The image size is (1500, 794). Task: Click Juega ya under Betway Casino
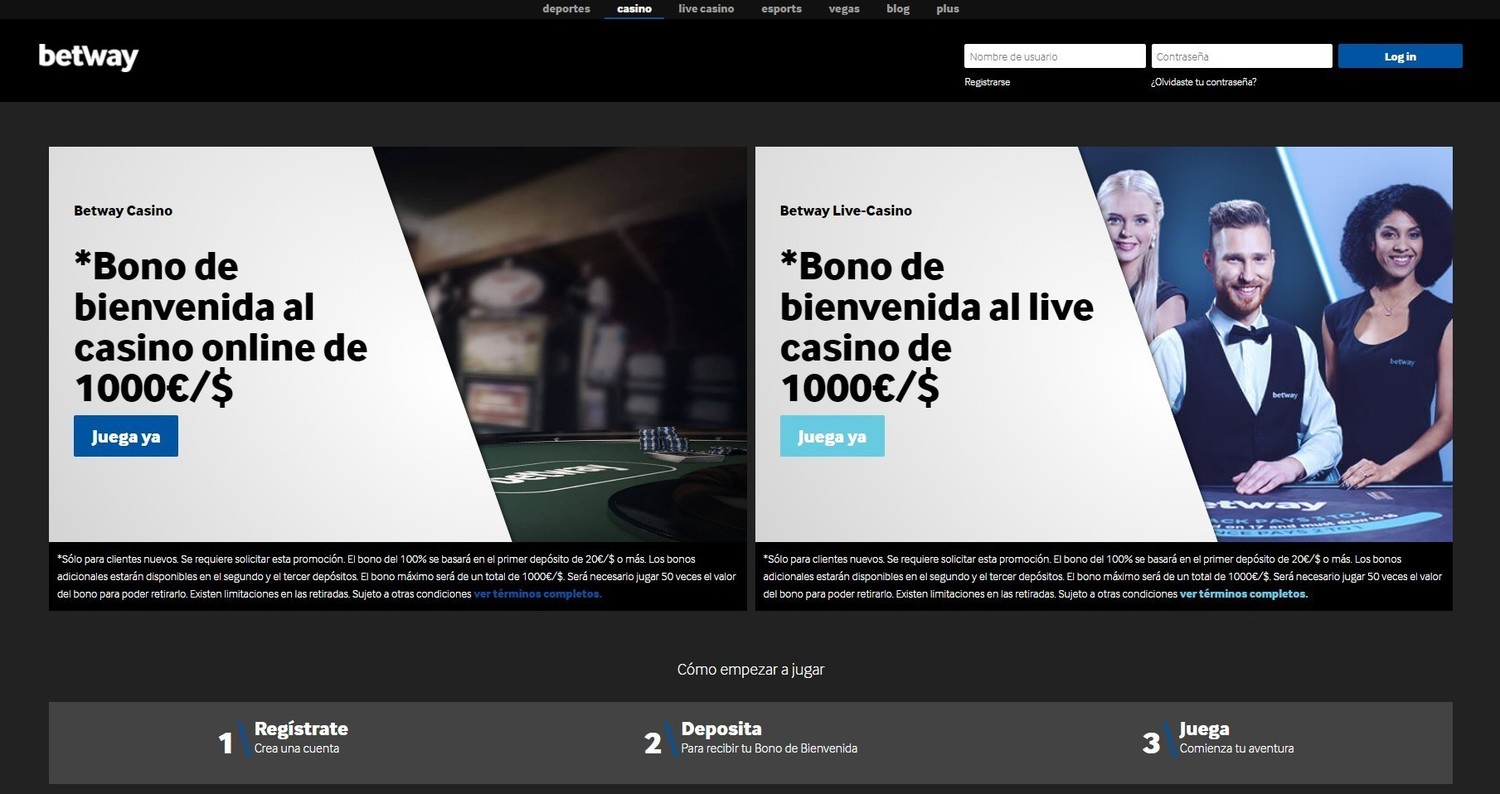[x=126, y=436]
